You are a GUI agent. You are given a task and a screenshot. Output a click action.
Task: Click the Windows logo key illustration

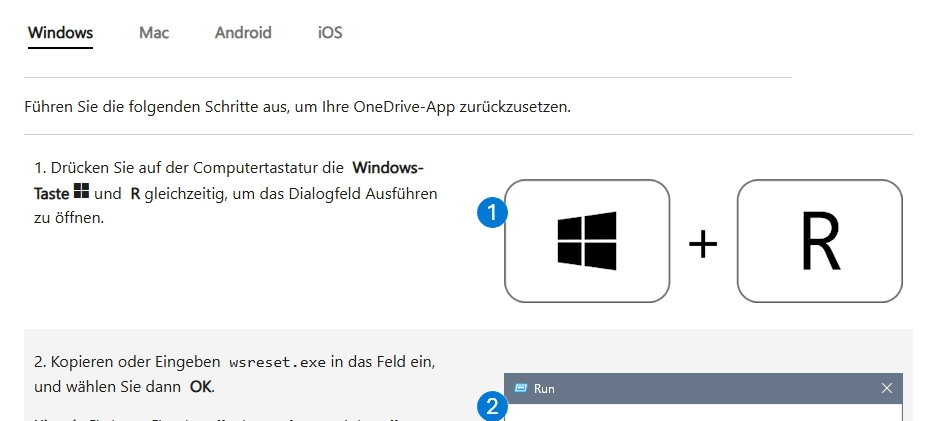click(x=587, y=241)
